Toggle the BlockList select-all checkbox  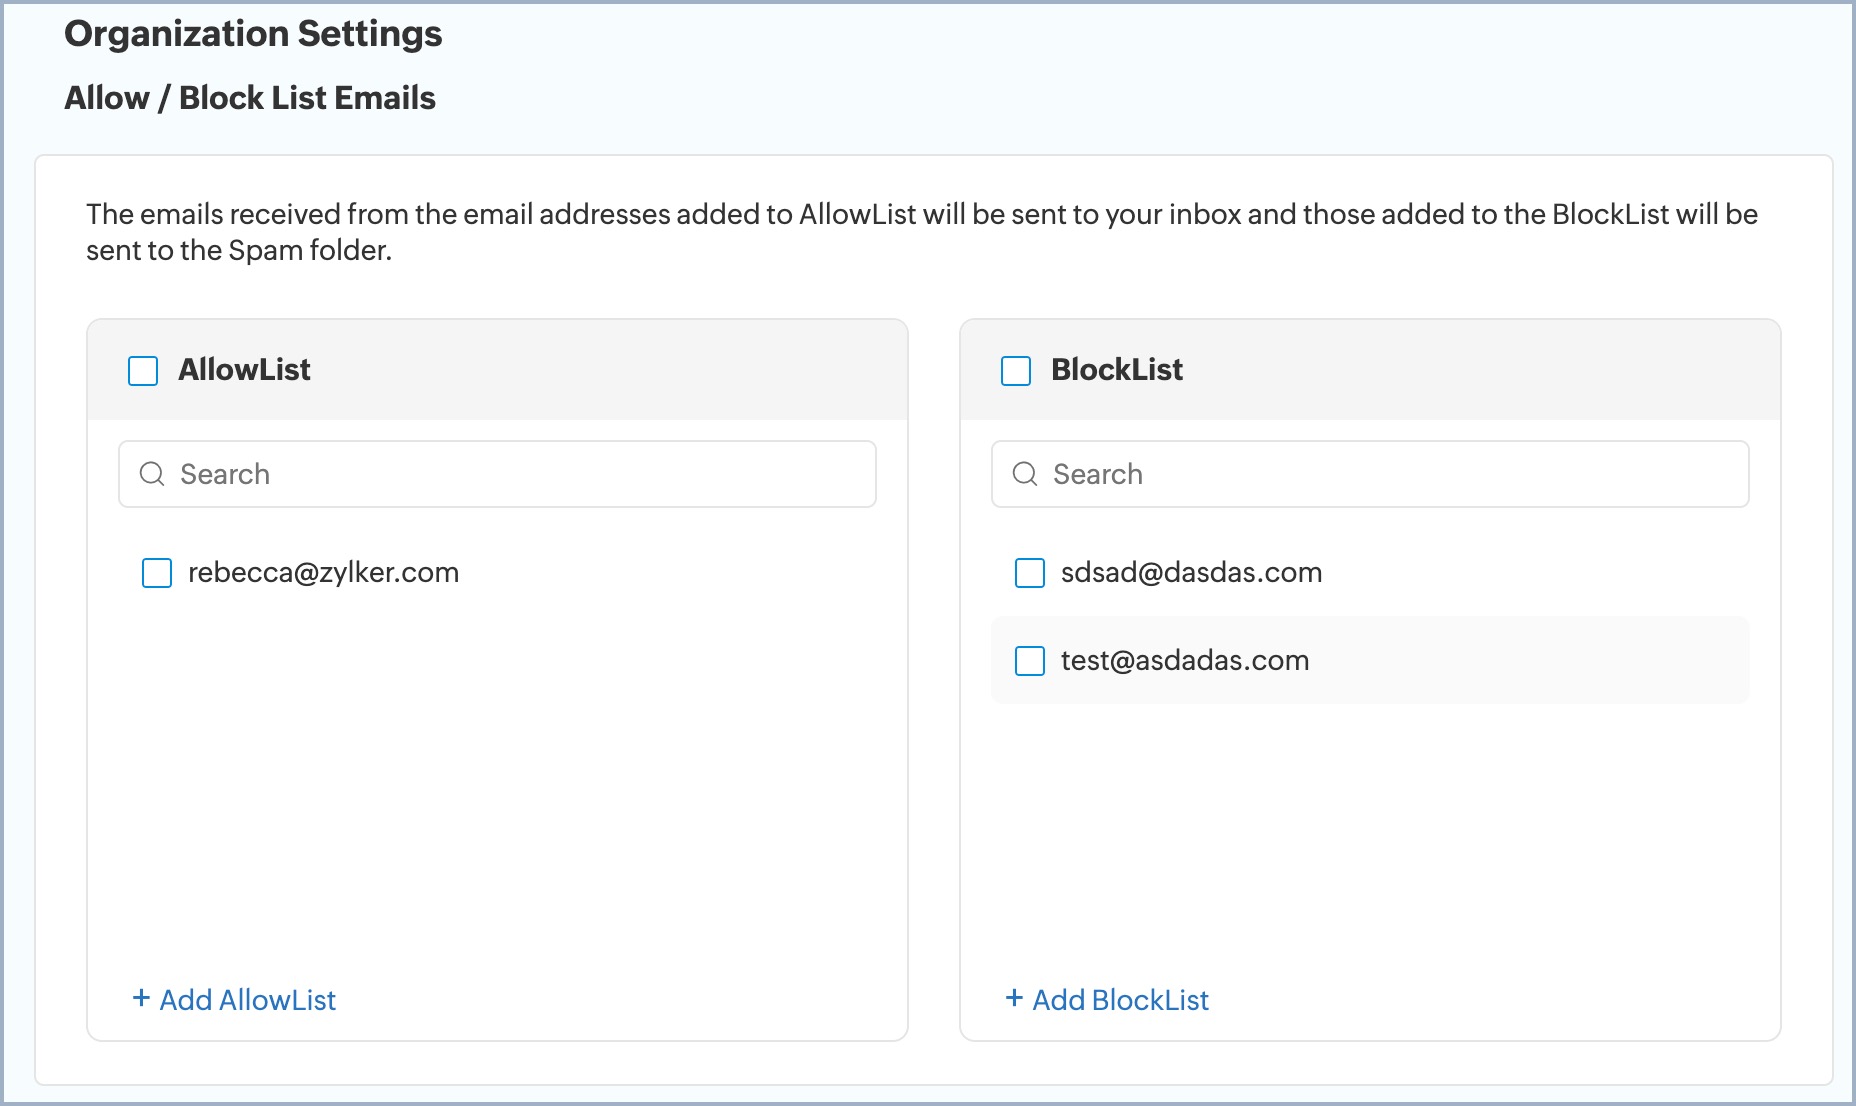(1016, 371)
